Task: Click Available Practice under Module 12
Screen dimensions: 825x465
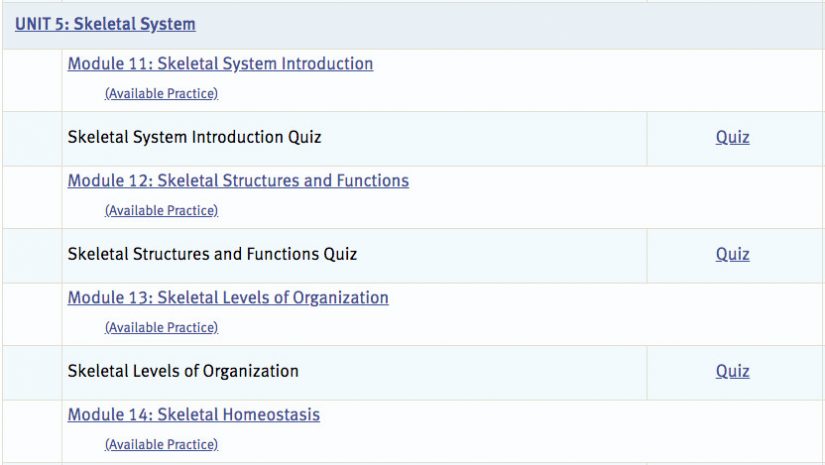Action: point(161,211)
